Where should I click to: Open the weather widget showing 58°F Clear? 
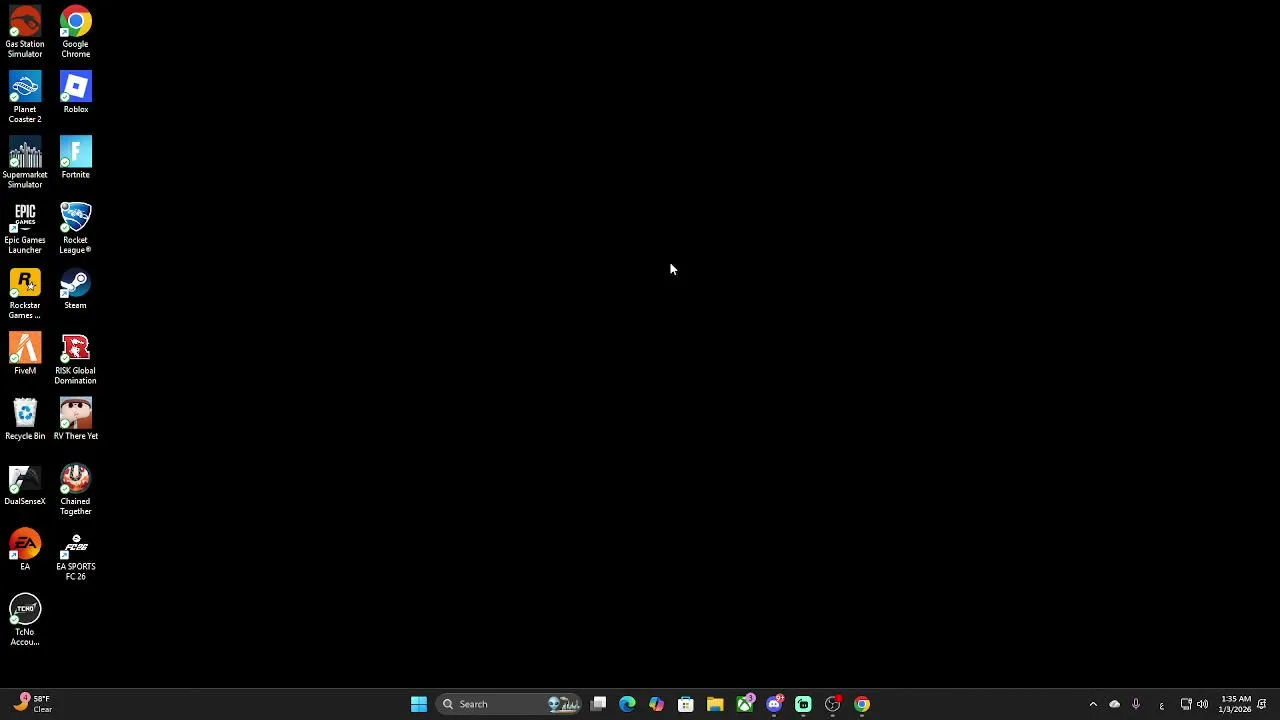[x=33, y=704]
